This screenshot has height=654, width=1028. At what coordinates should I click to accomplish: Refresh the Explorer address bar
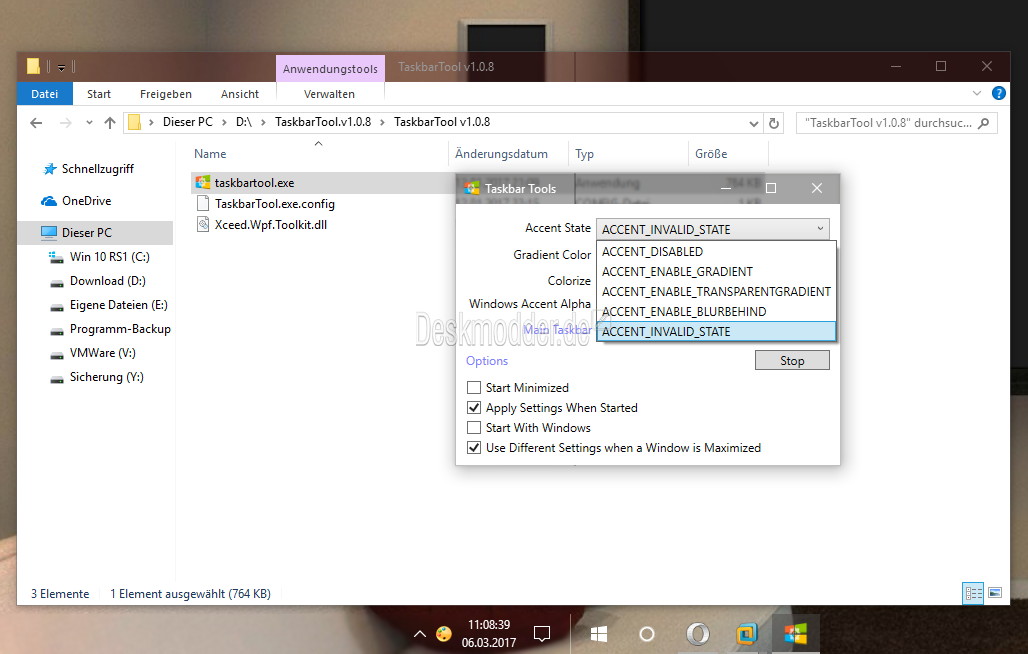[774, 123]
